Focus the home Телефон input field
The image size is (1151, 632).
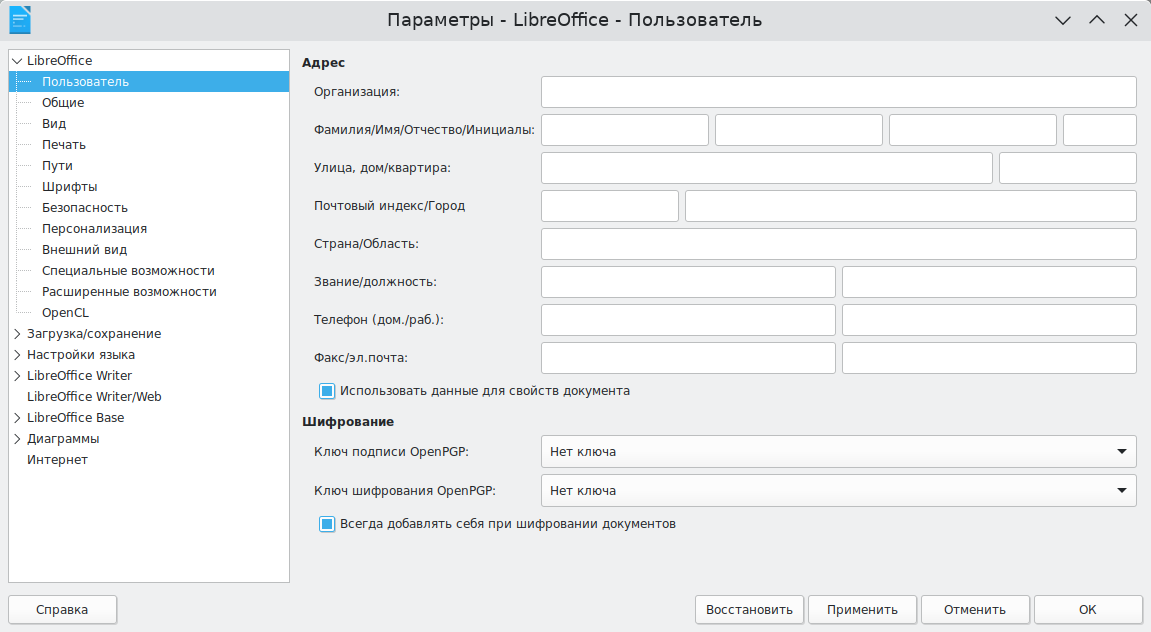(688, 320)
